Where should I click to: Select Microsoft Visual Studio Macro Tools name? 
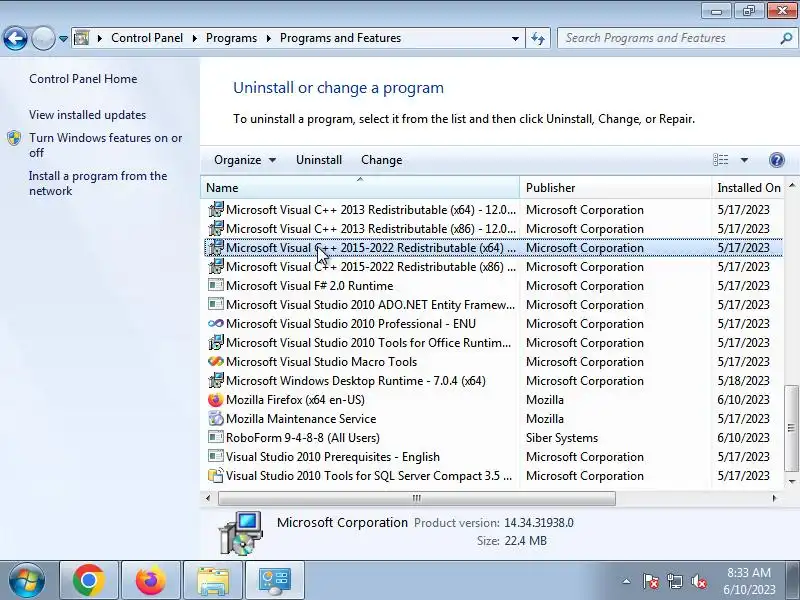(321, 362)
